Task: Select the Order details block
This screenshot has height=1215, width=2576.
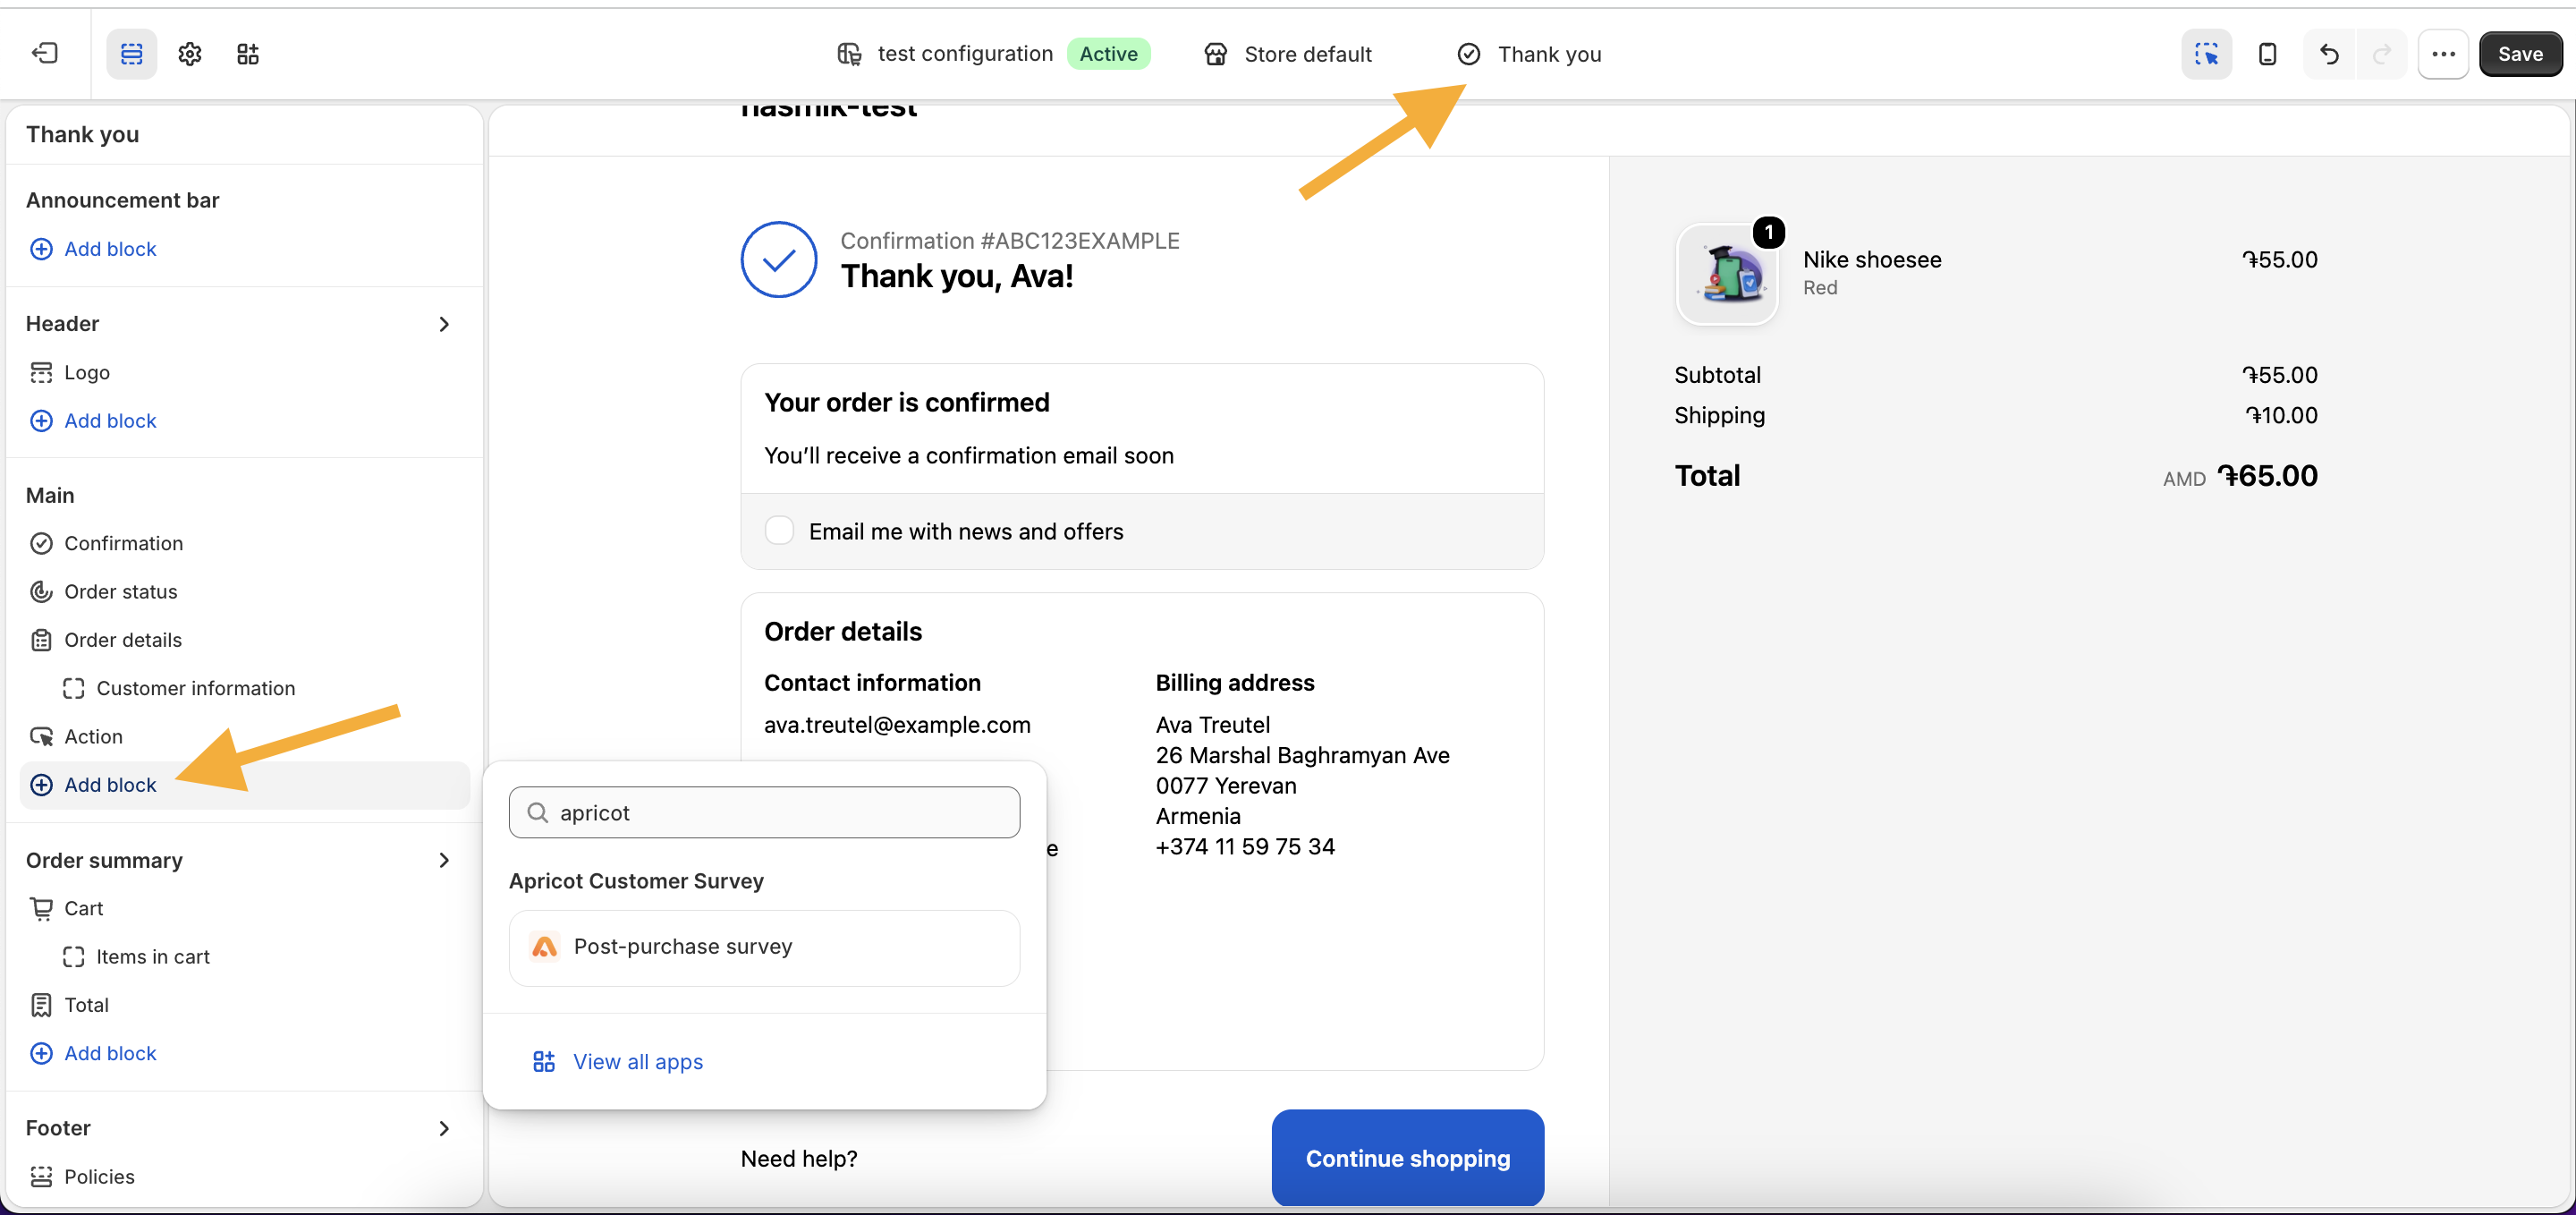Action: coord(106,640)
